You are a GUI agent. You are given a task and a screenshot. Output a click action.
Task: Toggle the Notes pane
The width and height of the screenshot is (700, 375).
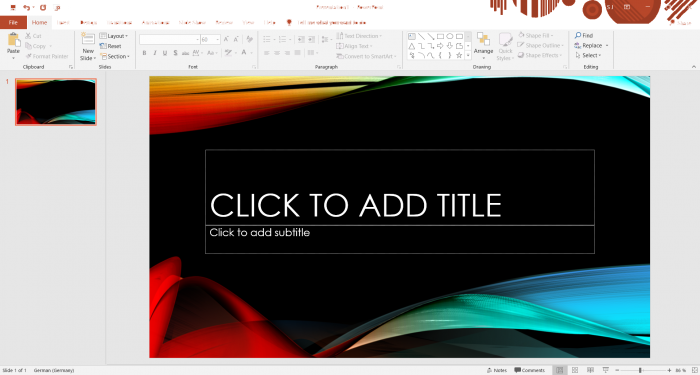497,370
